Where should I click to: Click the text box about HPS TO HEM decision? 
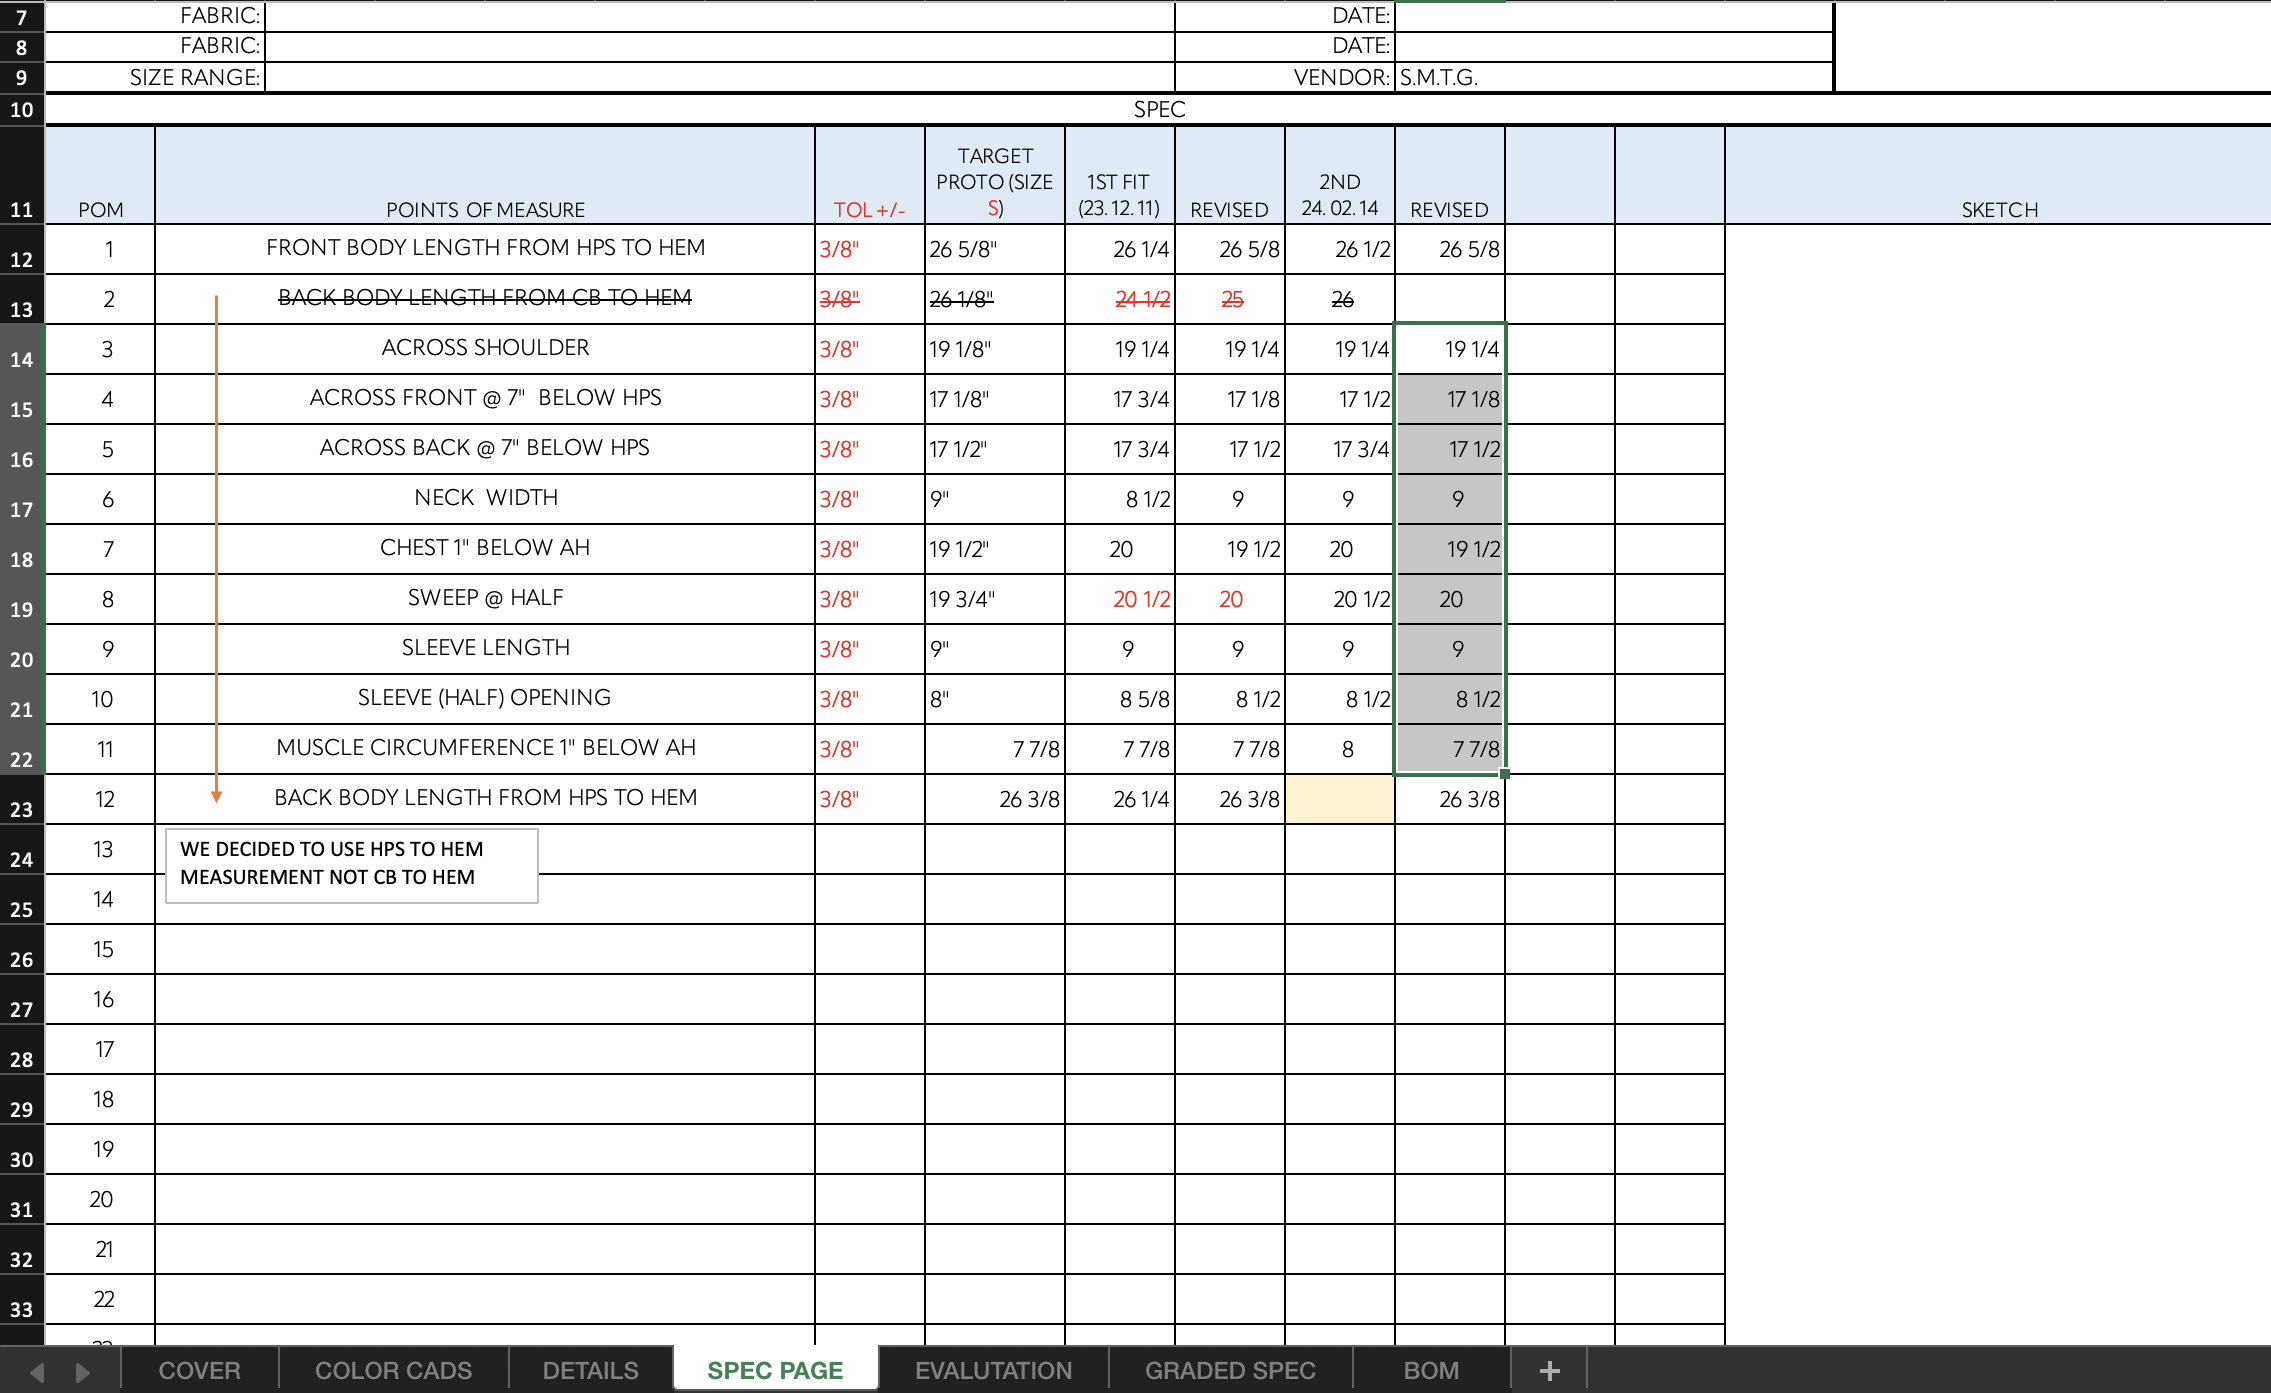[x=352, y=865]
